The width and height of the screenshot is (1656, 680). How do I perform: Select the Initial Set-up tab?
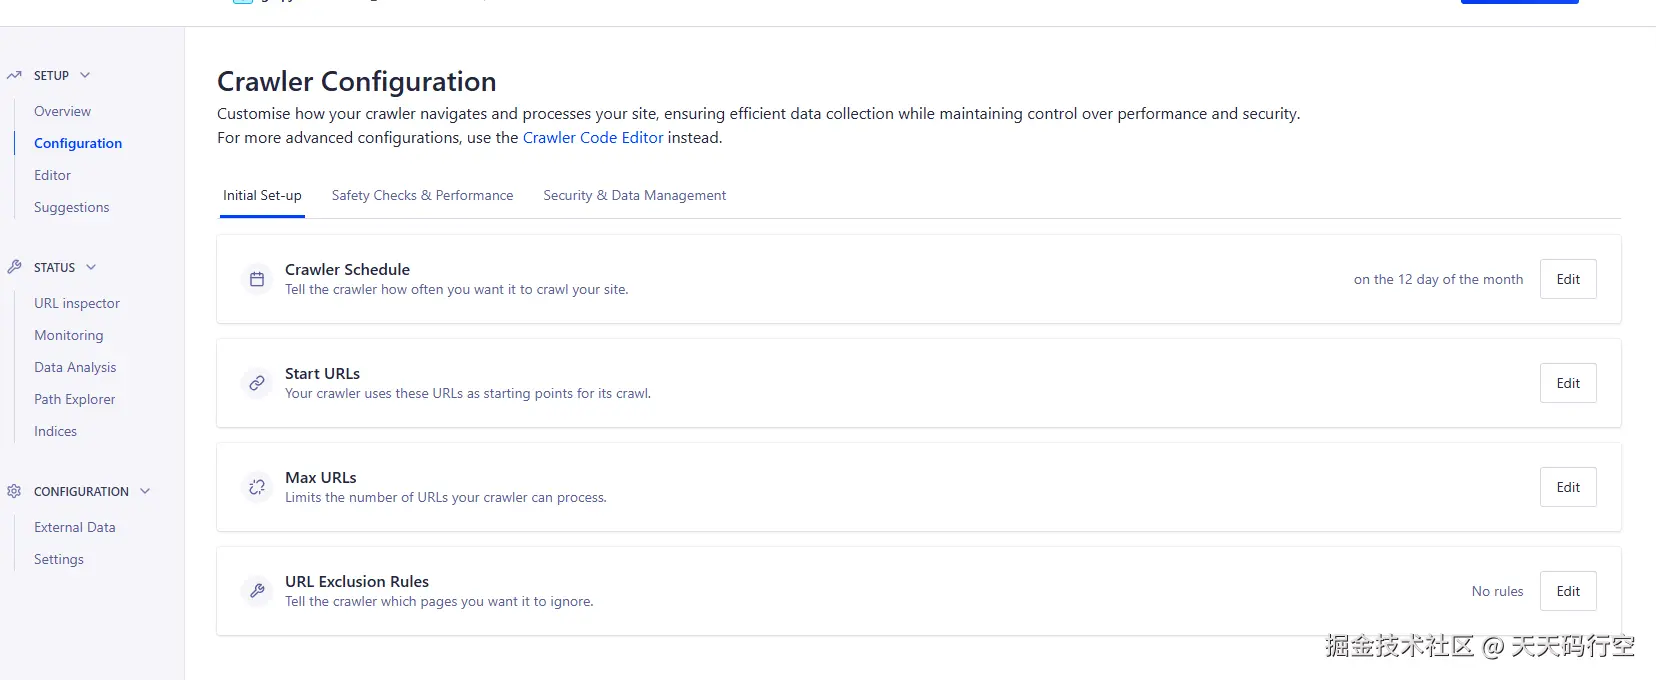[262, 196]
